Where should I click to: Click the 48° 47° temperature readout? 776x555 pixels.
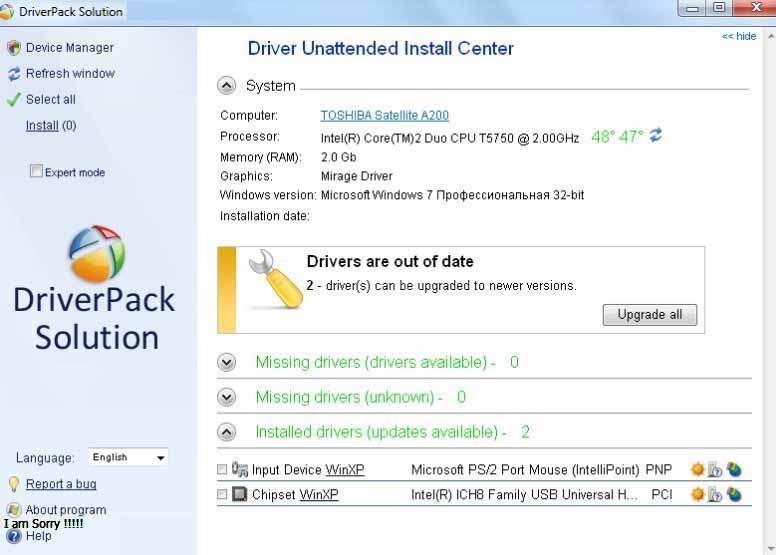[x=617, y=136]
